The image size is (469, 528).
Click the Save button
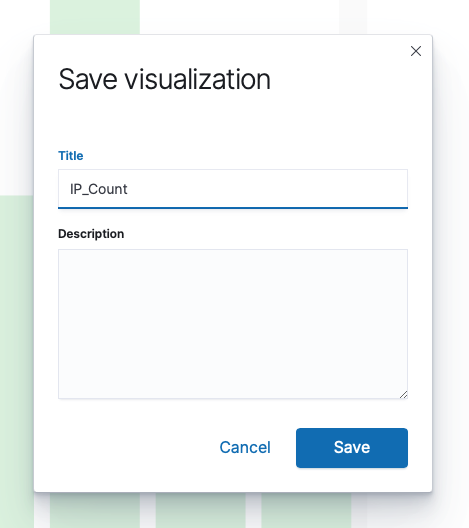click(352, 448)
